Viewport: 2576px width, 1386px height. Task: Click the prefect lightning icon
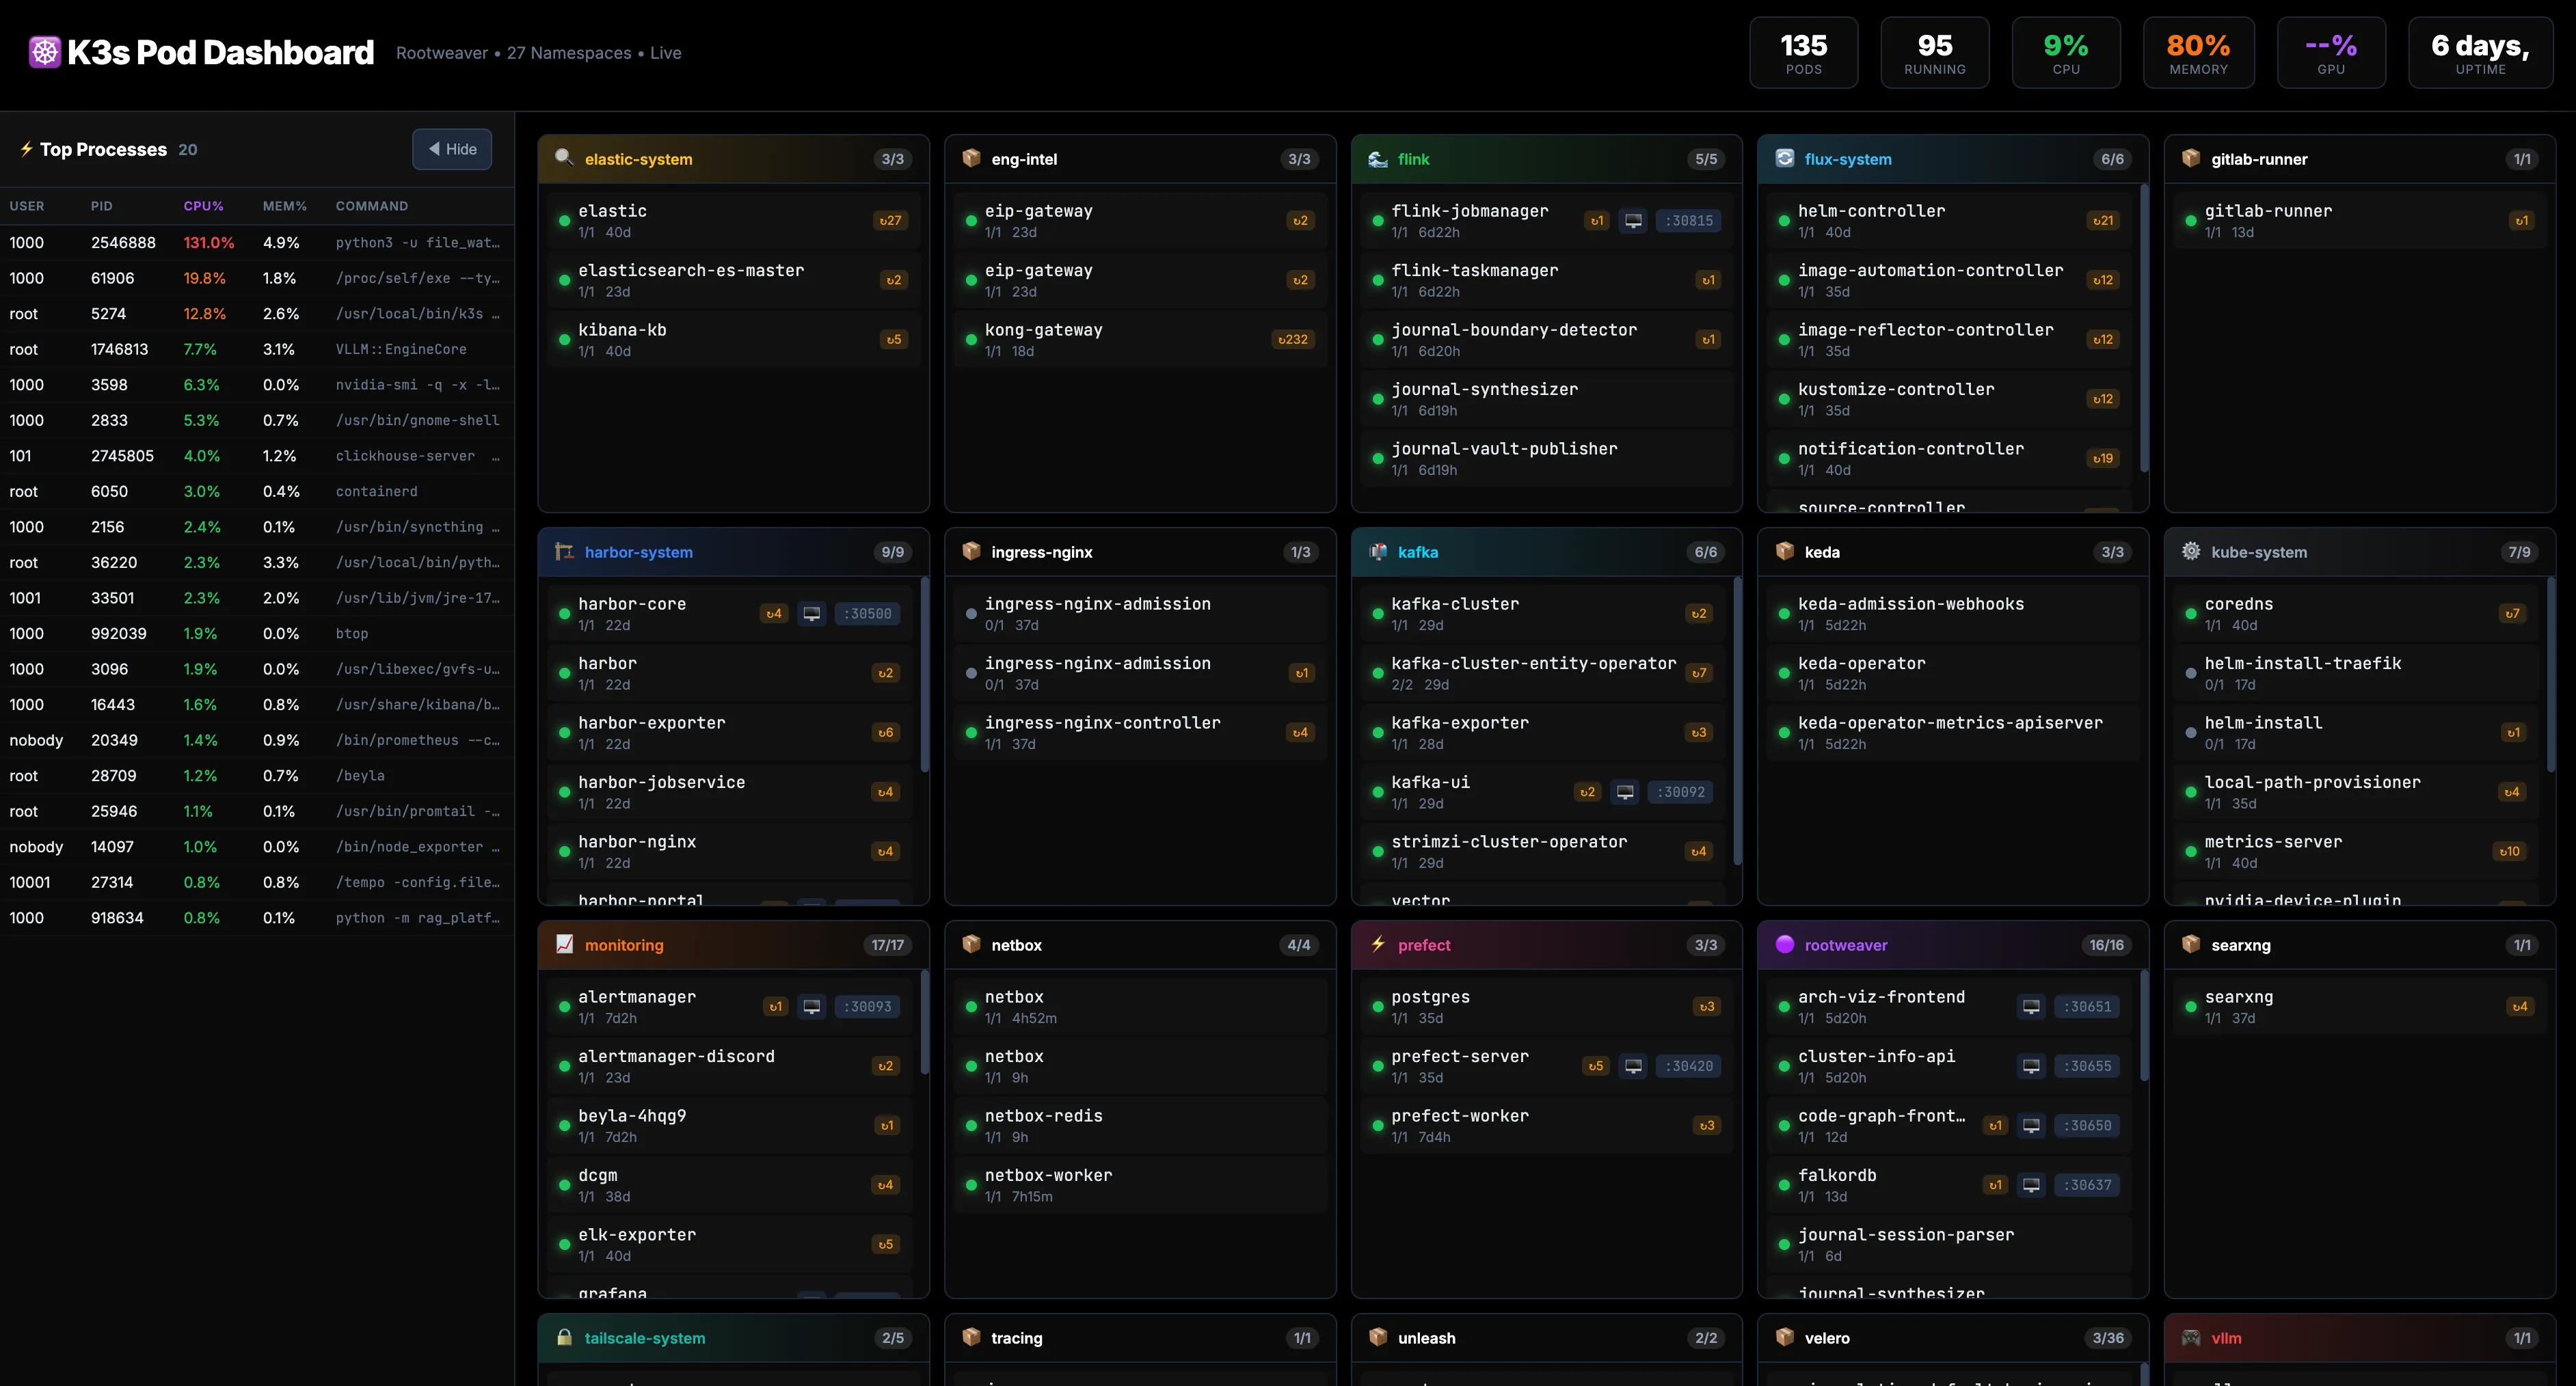point(1377,944)
